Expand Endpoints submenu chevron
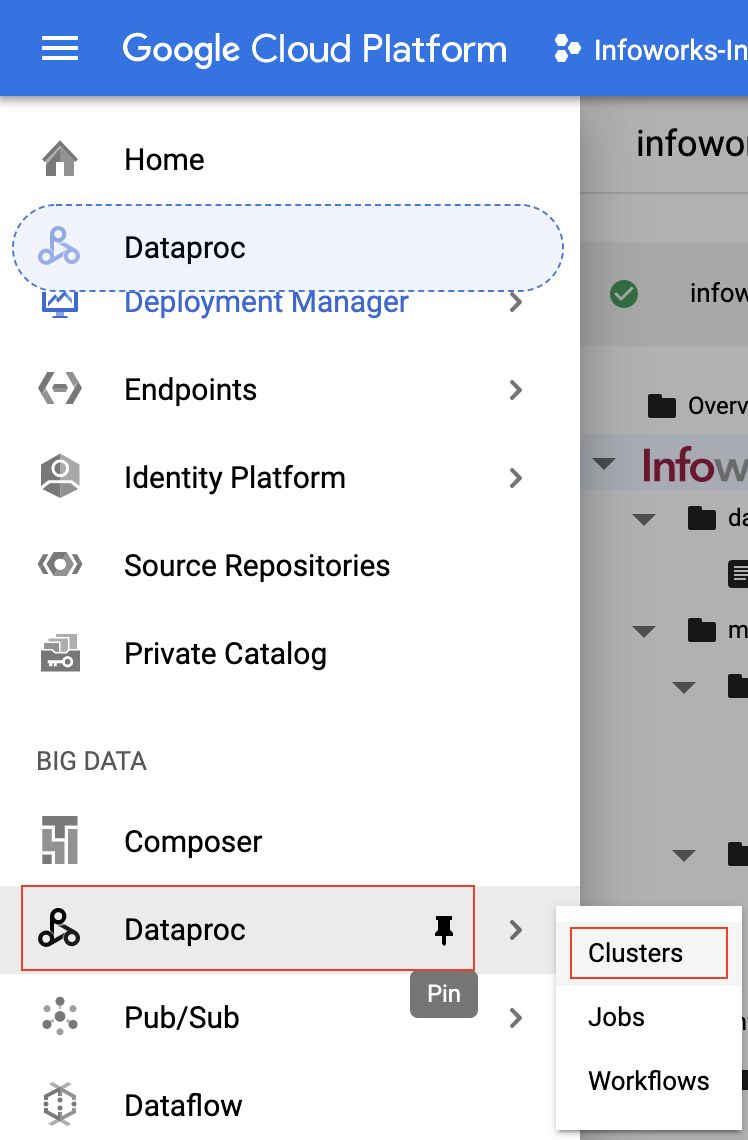The height and width of the screenshot is (1140, 748). click(515, 390)
